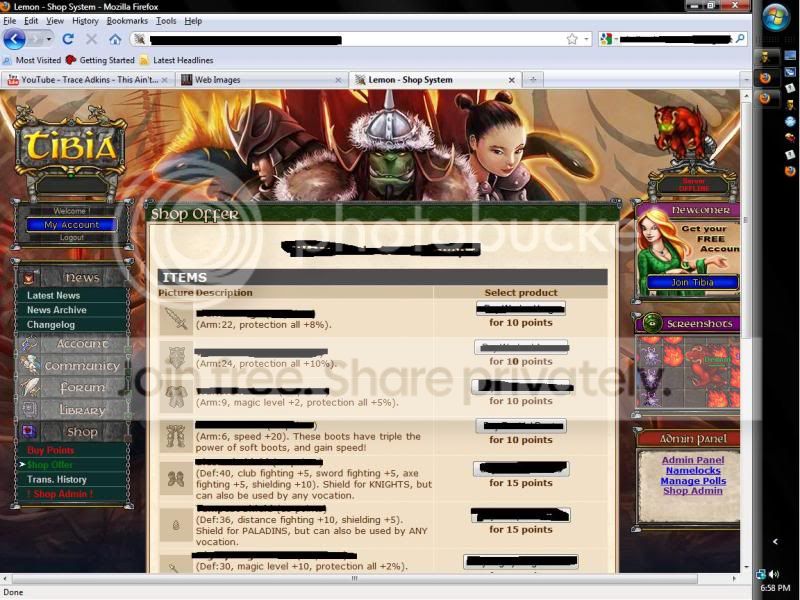The height and width of the screenshot is (600, 800).
Task: Click the Windows Start orb
Action: [776, 17]
